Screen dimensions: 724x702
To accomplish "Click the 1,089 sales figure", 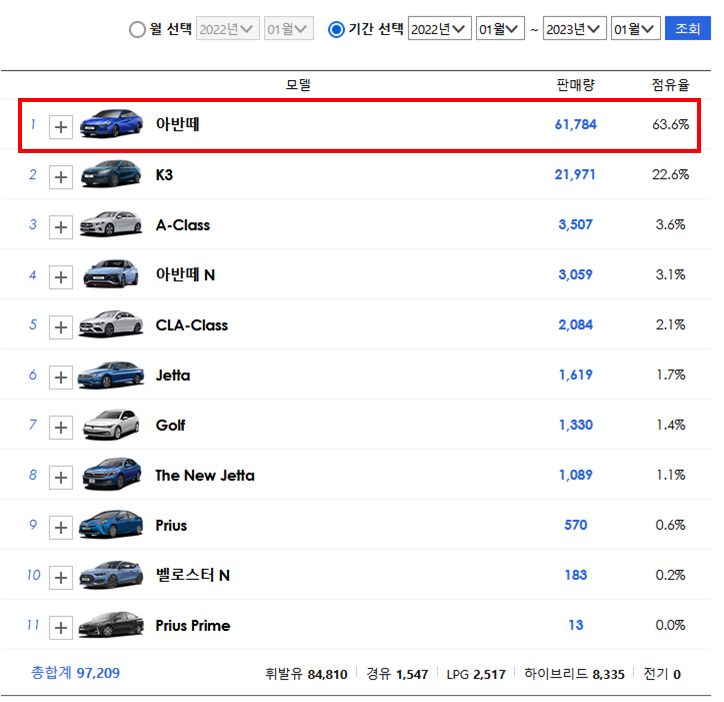I will click(x=575, y=475).
